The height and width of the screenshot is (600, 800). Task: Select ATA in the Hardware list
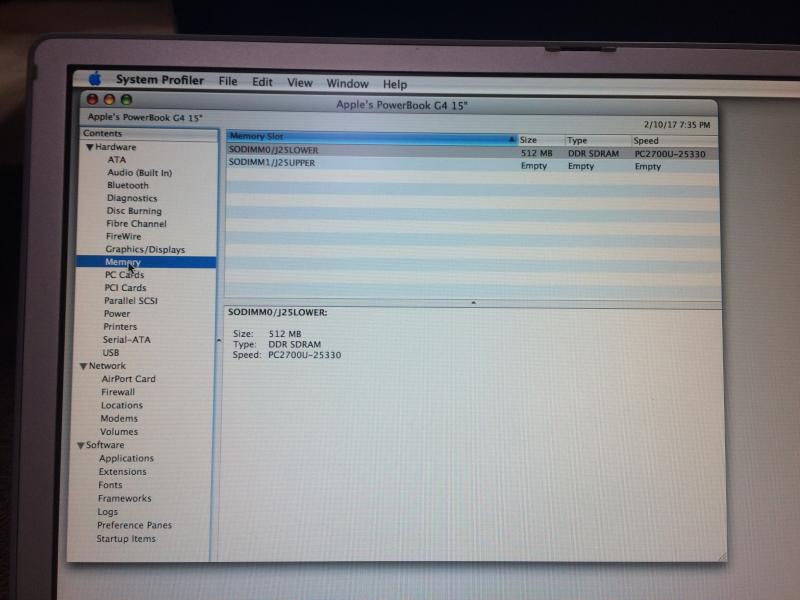[117, 160]
